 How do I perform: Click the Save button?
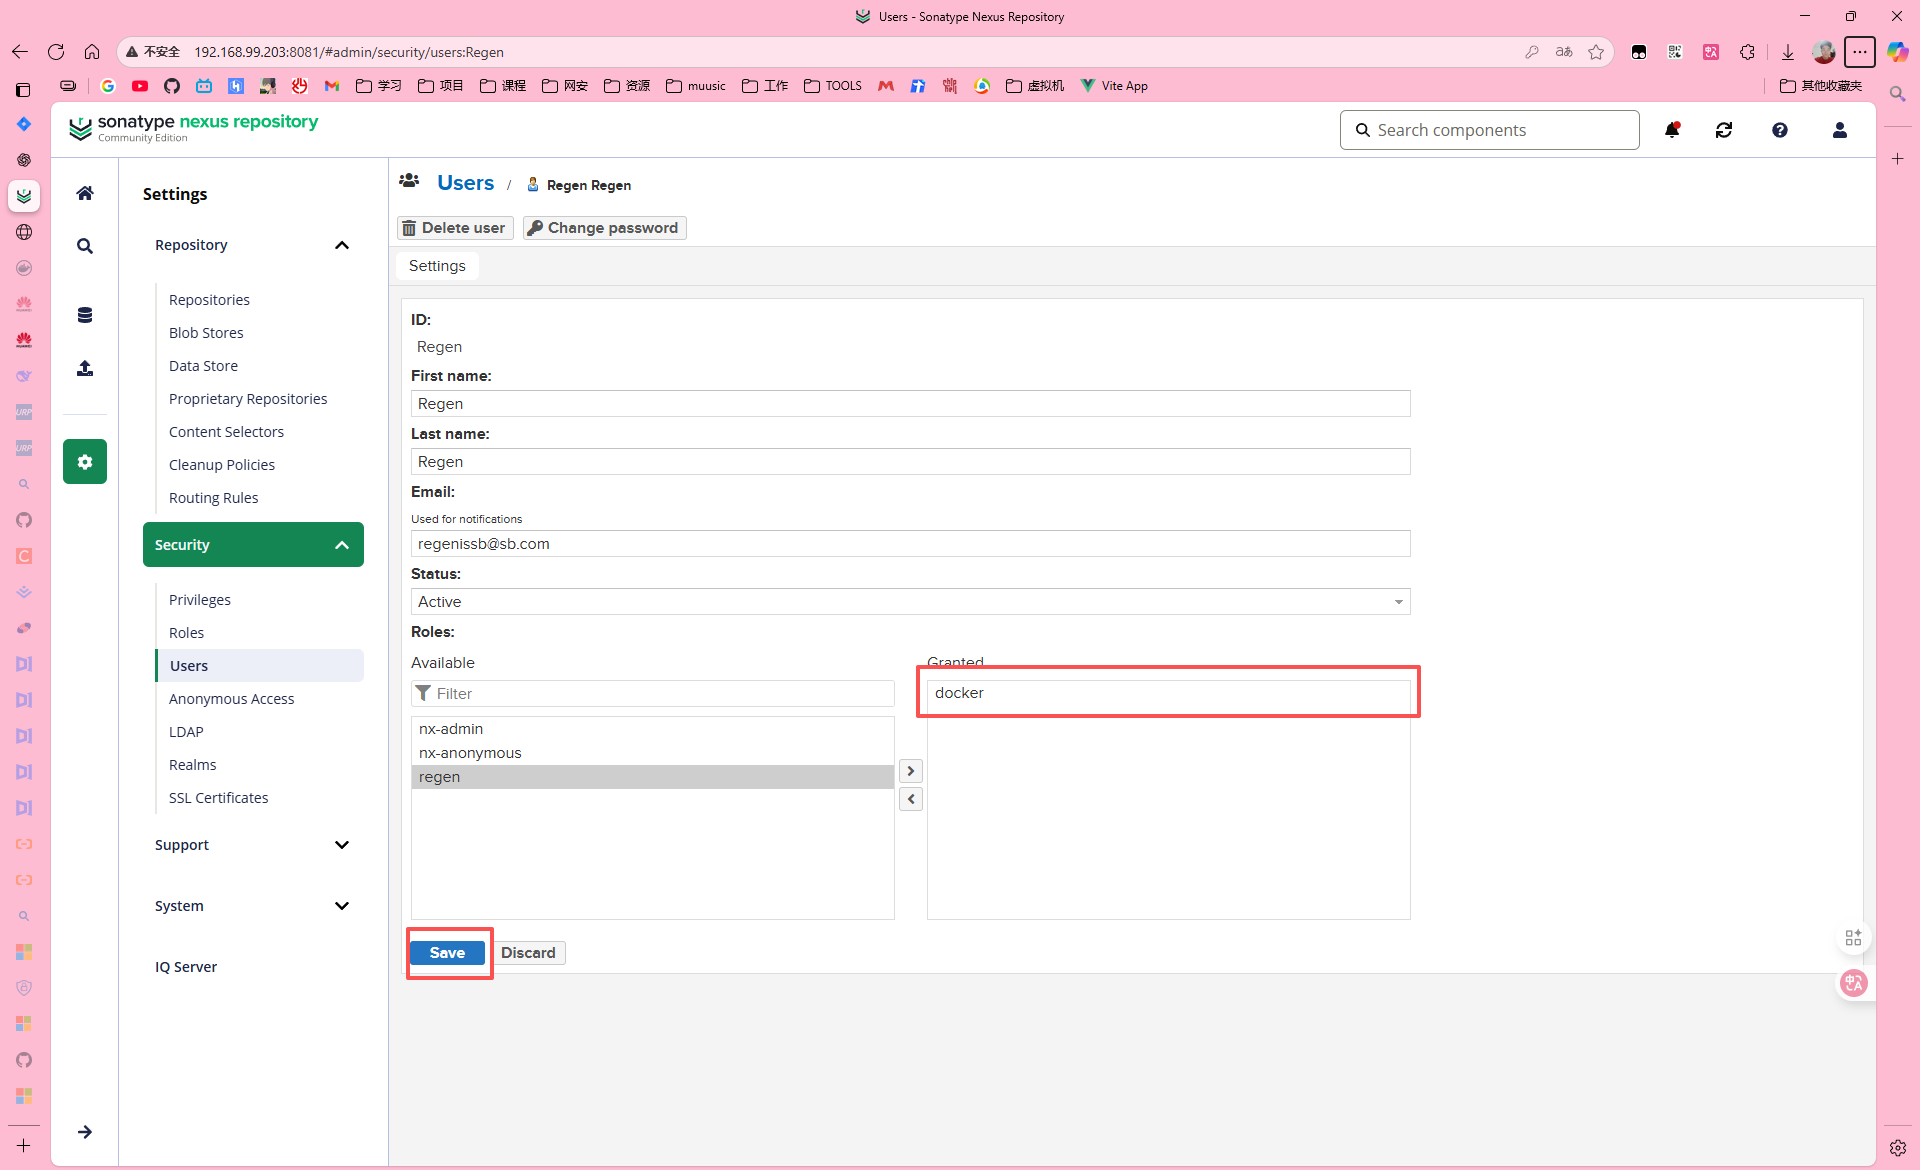tap(447, 953)
